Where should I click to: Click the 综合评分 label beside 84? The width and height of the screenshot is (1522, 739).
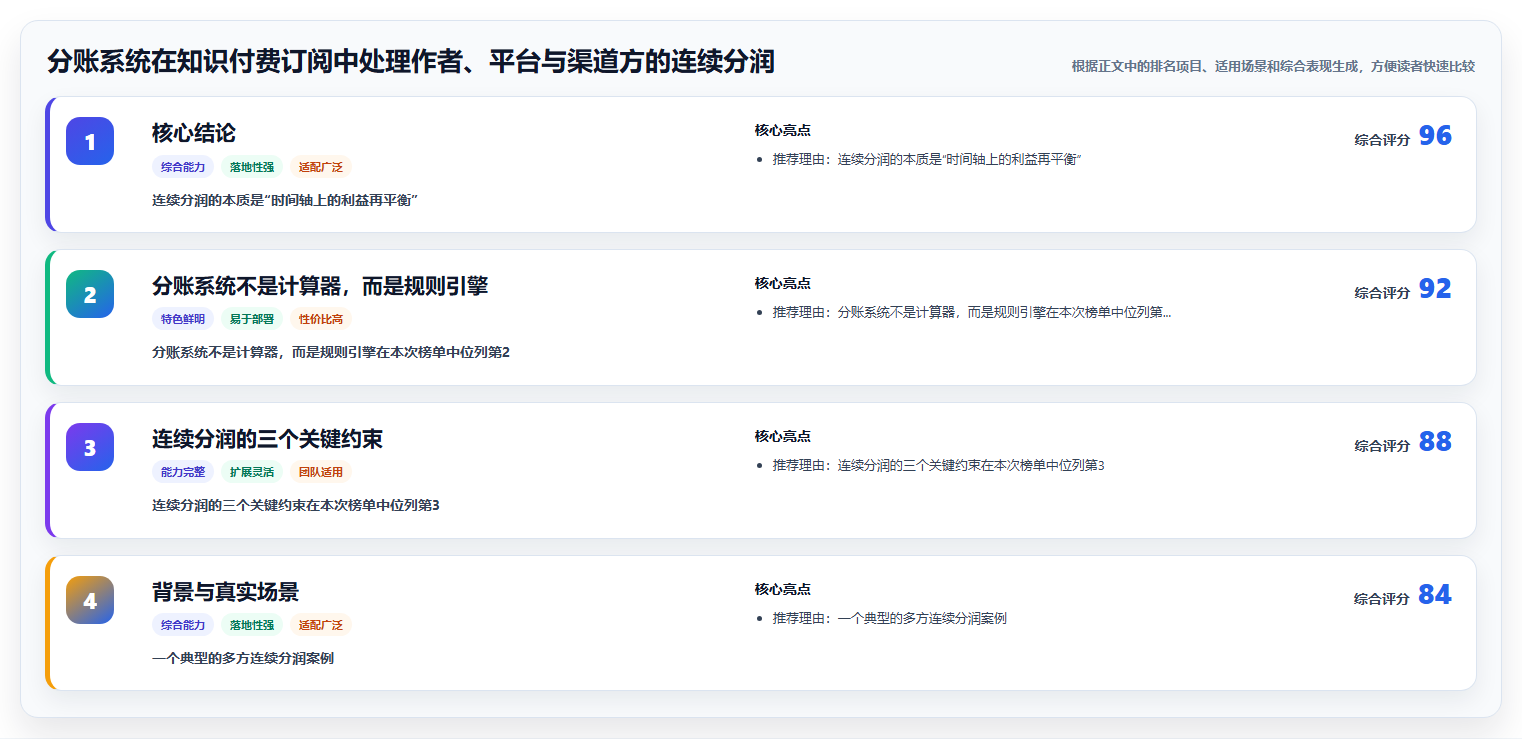pos(1382,599)
